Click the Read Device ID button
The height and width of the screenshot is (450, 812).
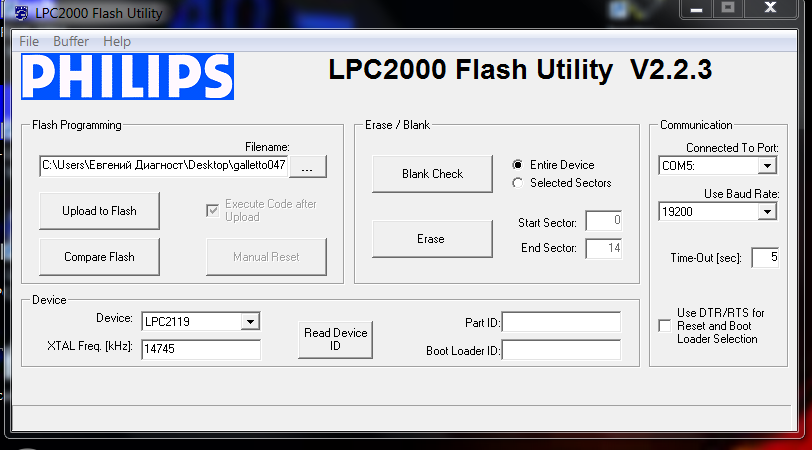336,340
